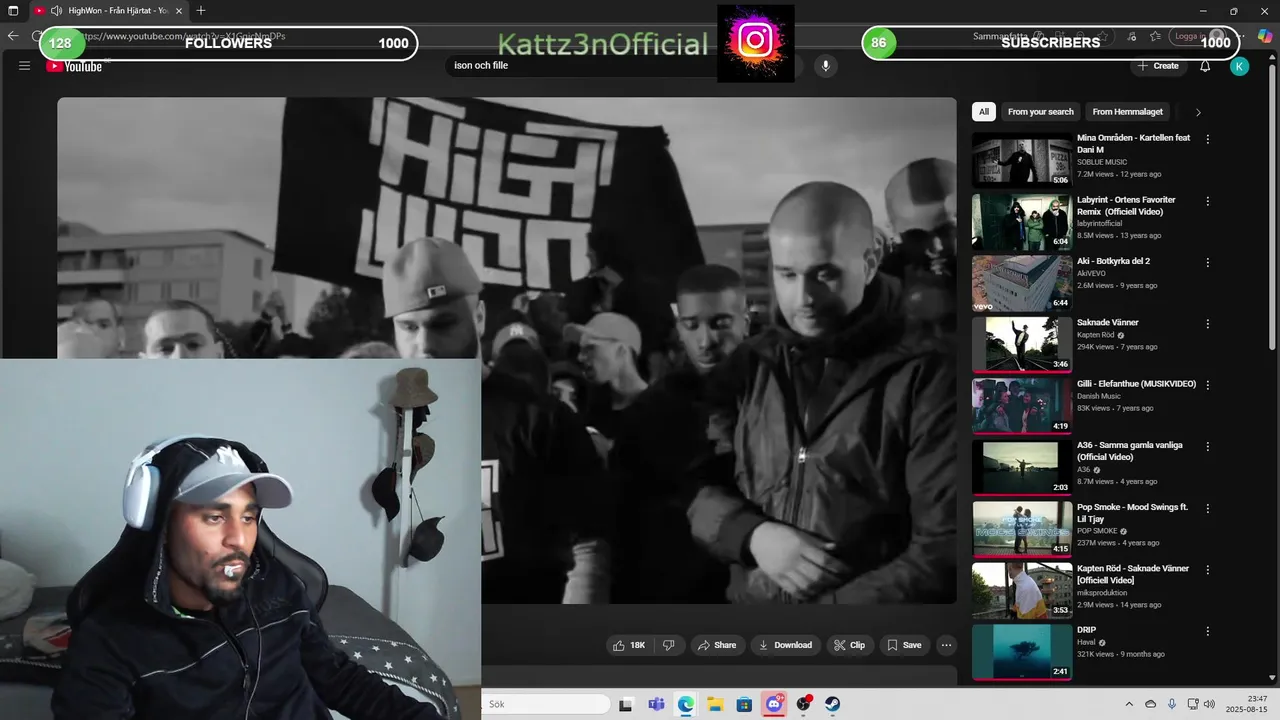1280x720 pixels.
Task: Expand hidden system tray icons chevron
Action: coord(1129,705)
